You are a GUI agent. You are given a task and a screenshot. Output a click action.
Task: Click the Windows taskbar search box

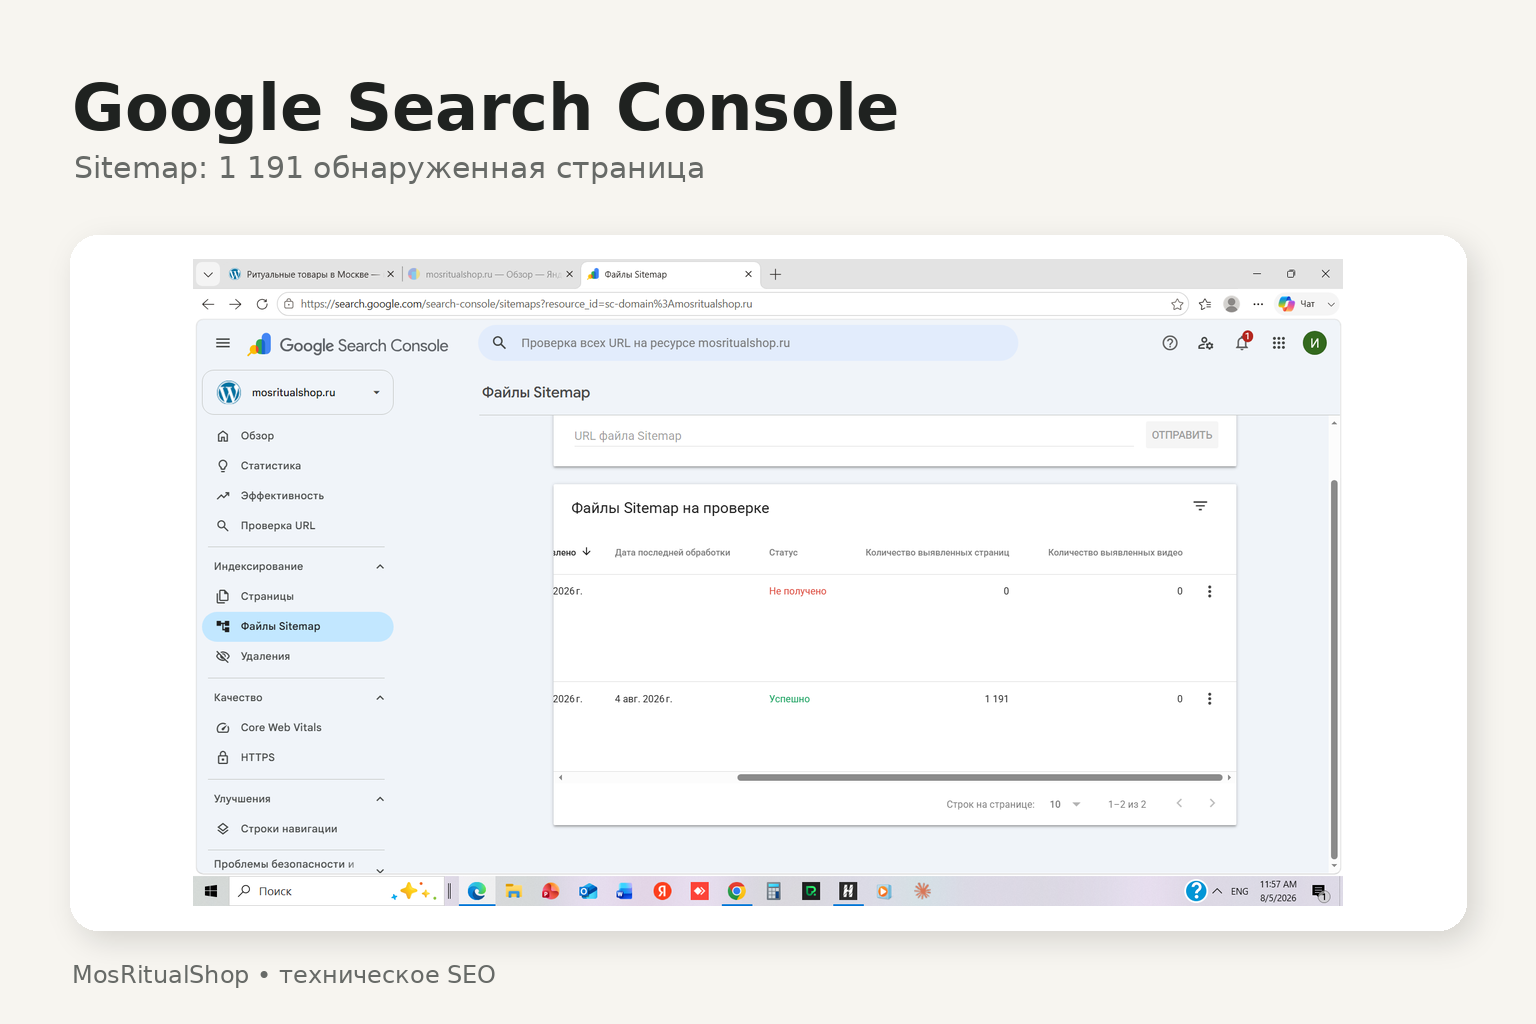336,891
